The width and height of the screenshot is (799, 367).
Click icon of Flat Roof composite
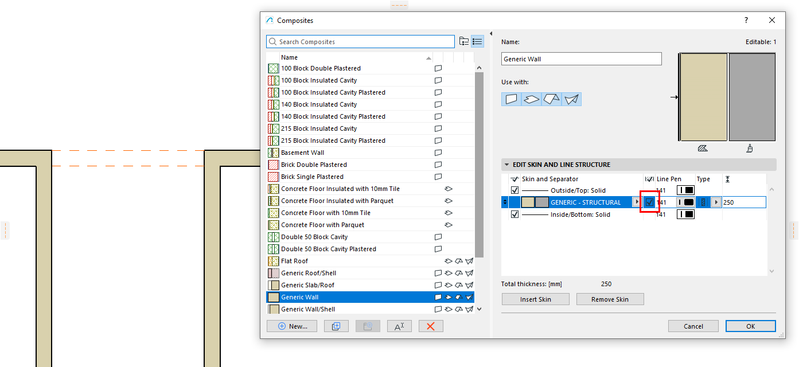tap(274, 261)
